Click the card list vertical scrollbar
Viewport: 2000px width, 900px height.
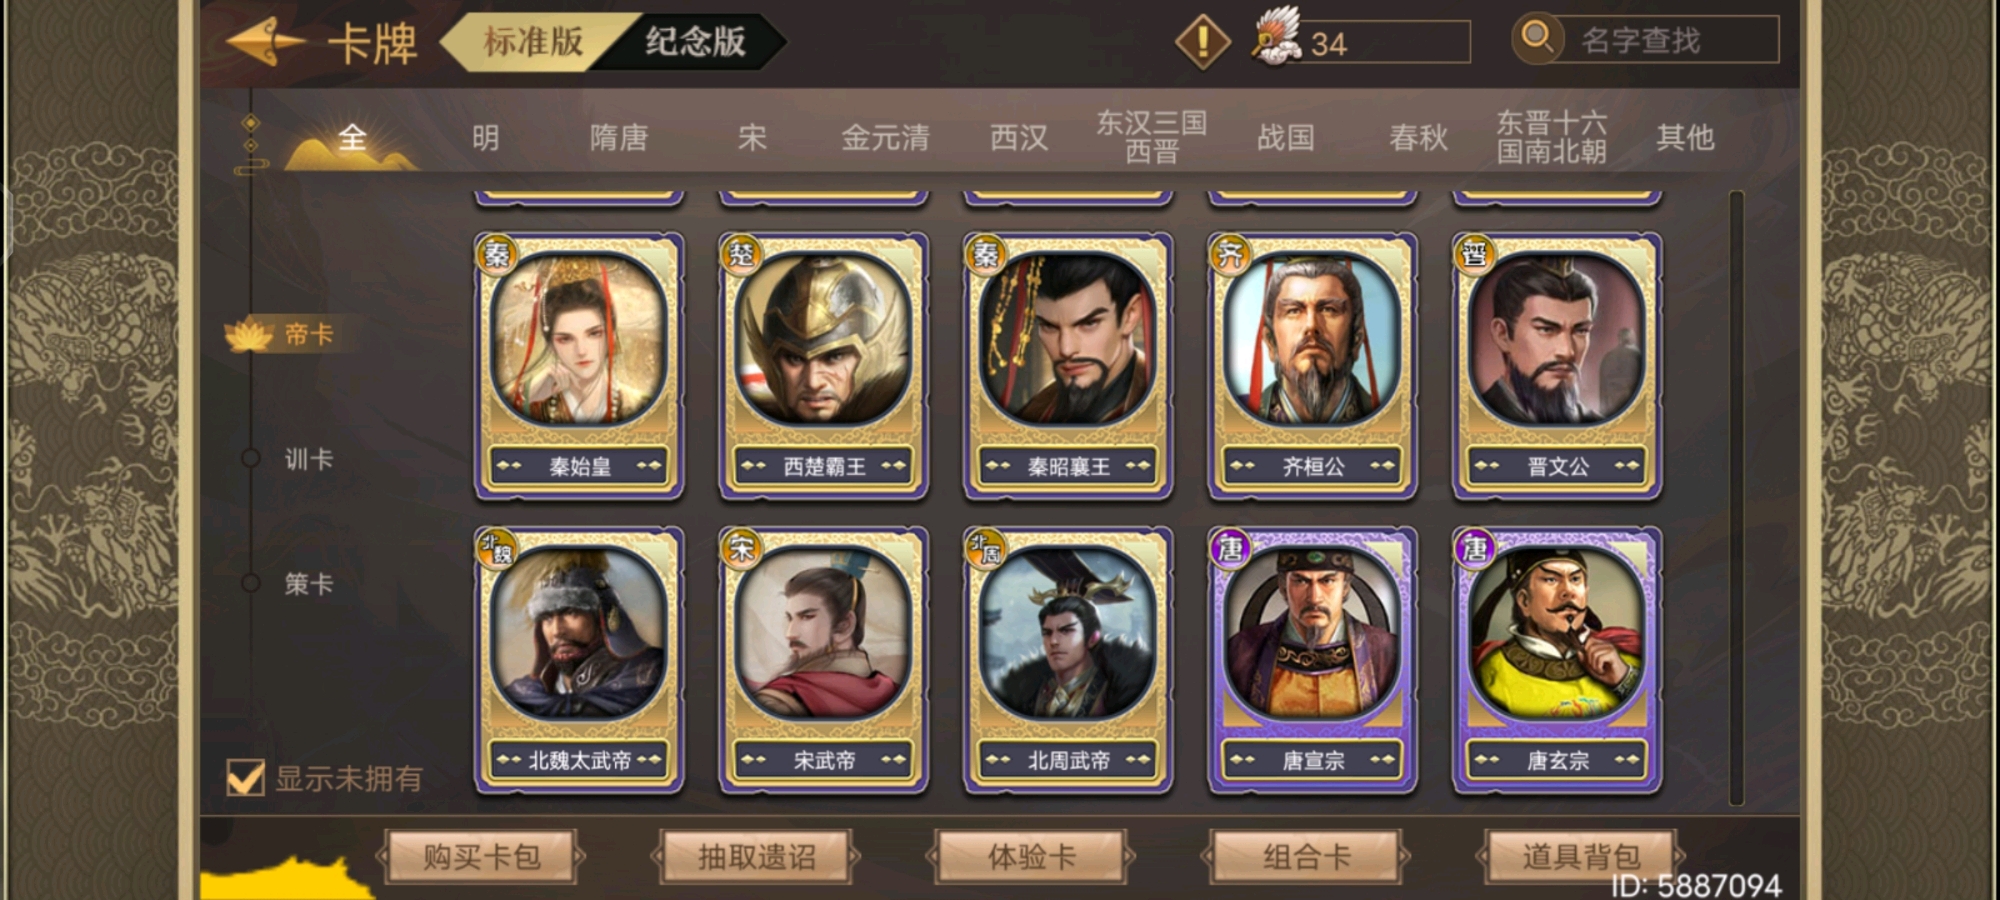coord(1736,497)
